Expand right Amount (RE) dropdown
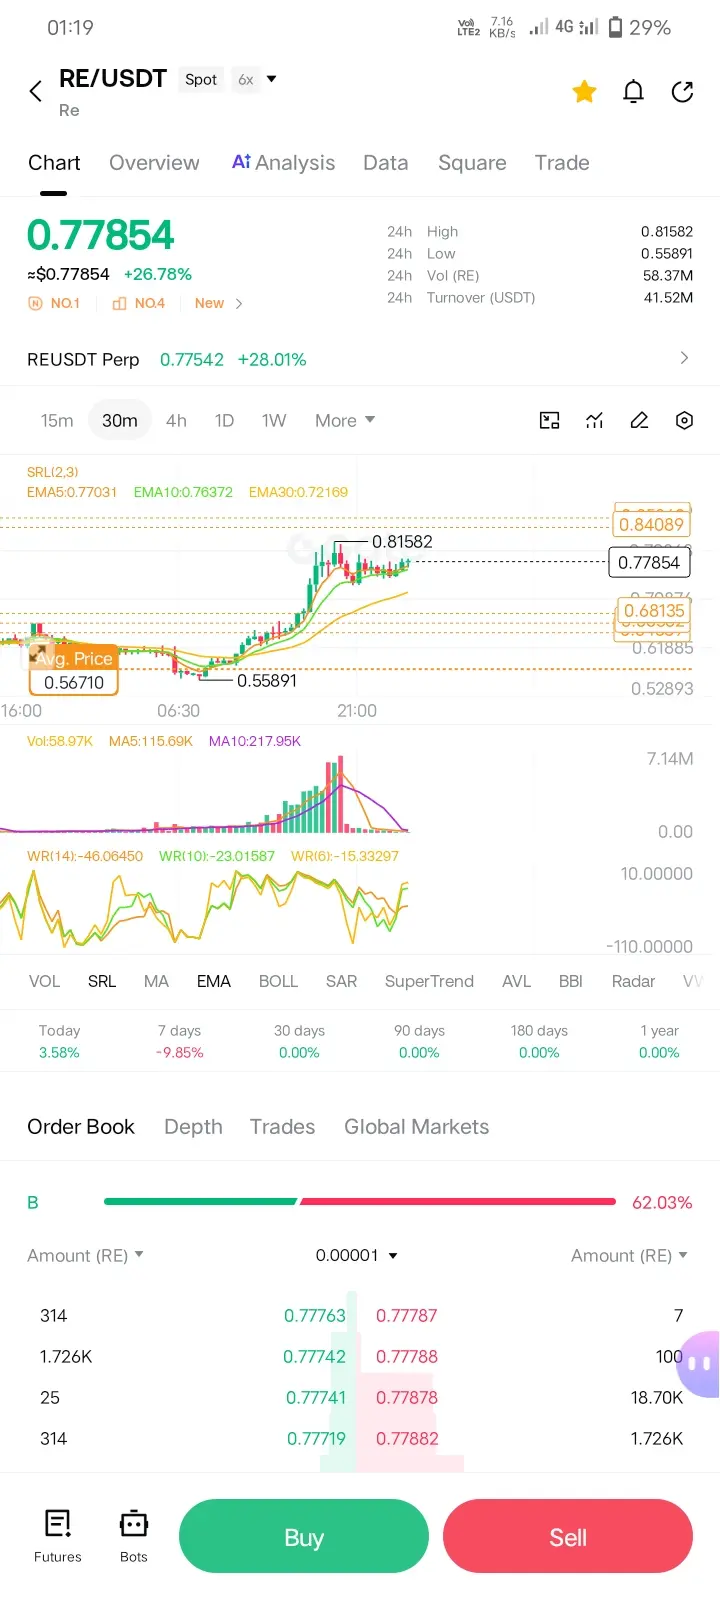 630,1255
